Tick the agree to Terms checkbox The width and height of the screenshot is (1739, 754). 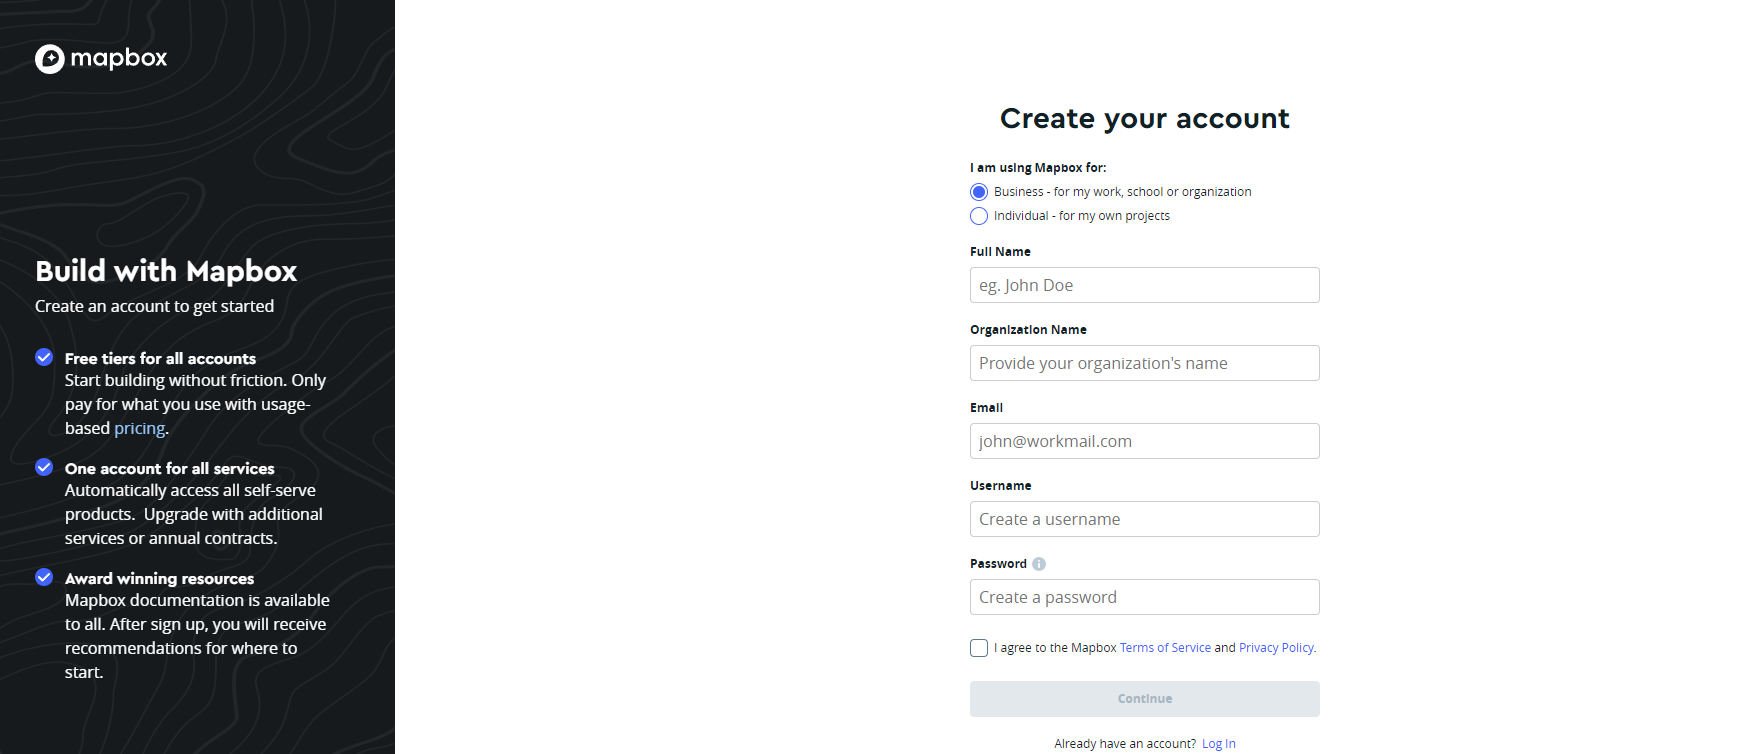979,648
